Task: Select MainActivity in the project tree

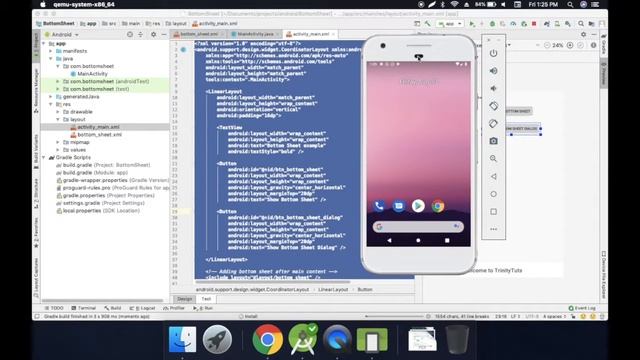Action: [89, 73]
